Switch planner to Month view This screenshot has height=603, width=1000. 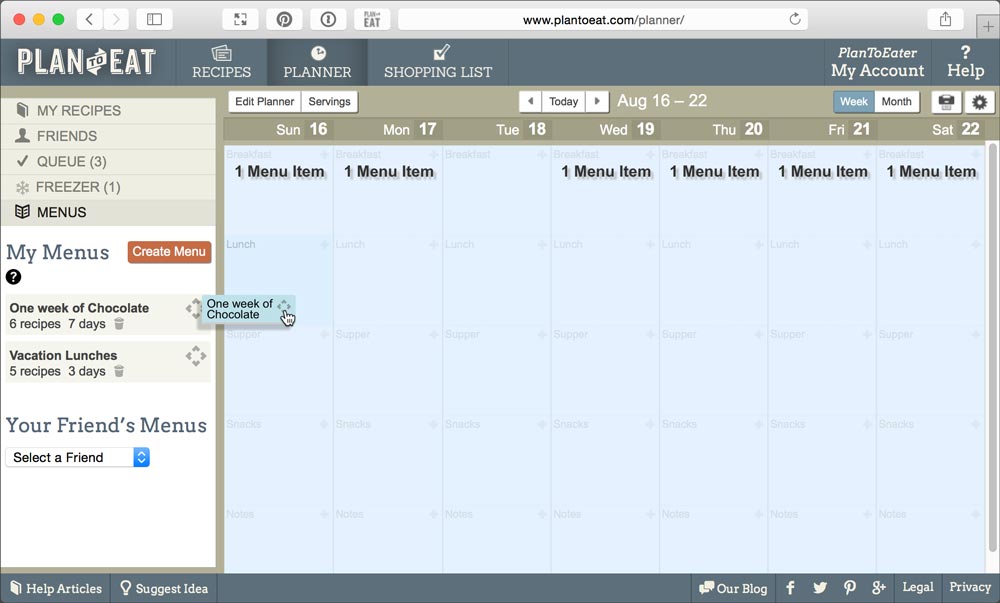[896, 101]
